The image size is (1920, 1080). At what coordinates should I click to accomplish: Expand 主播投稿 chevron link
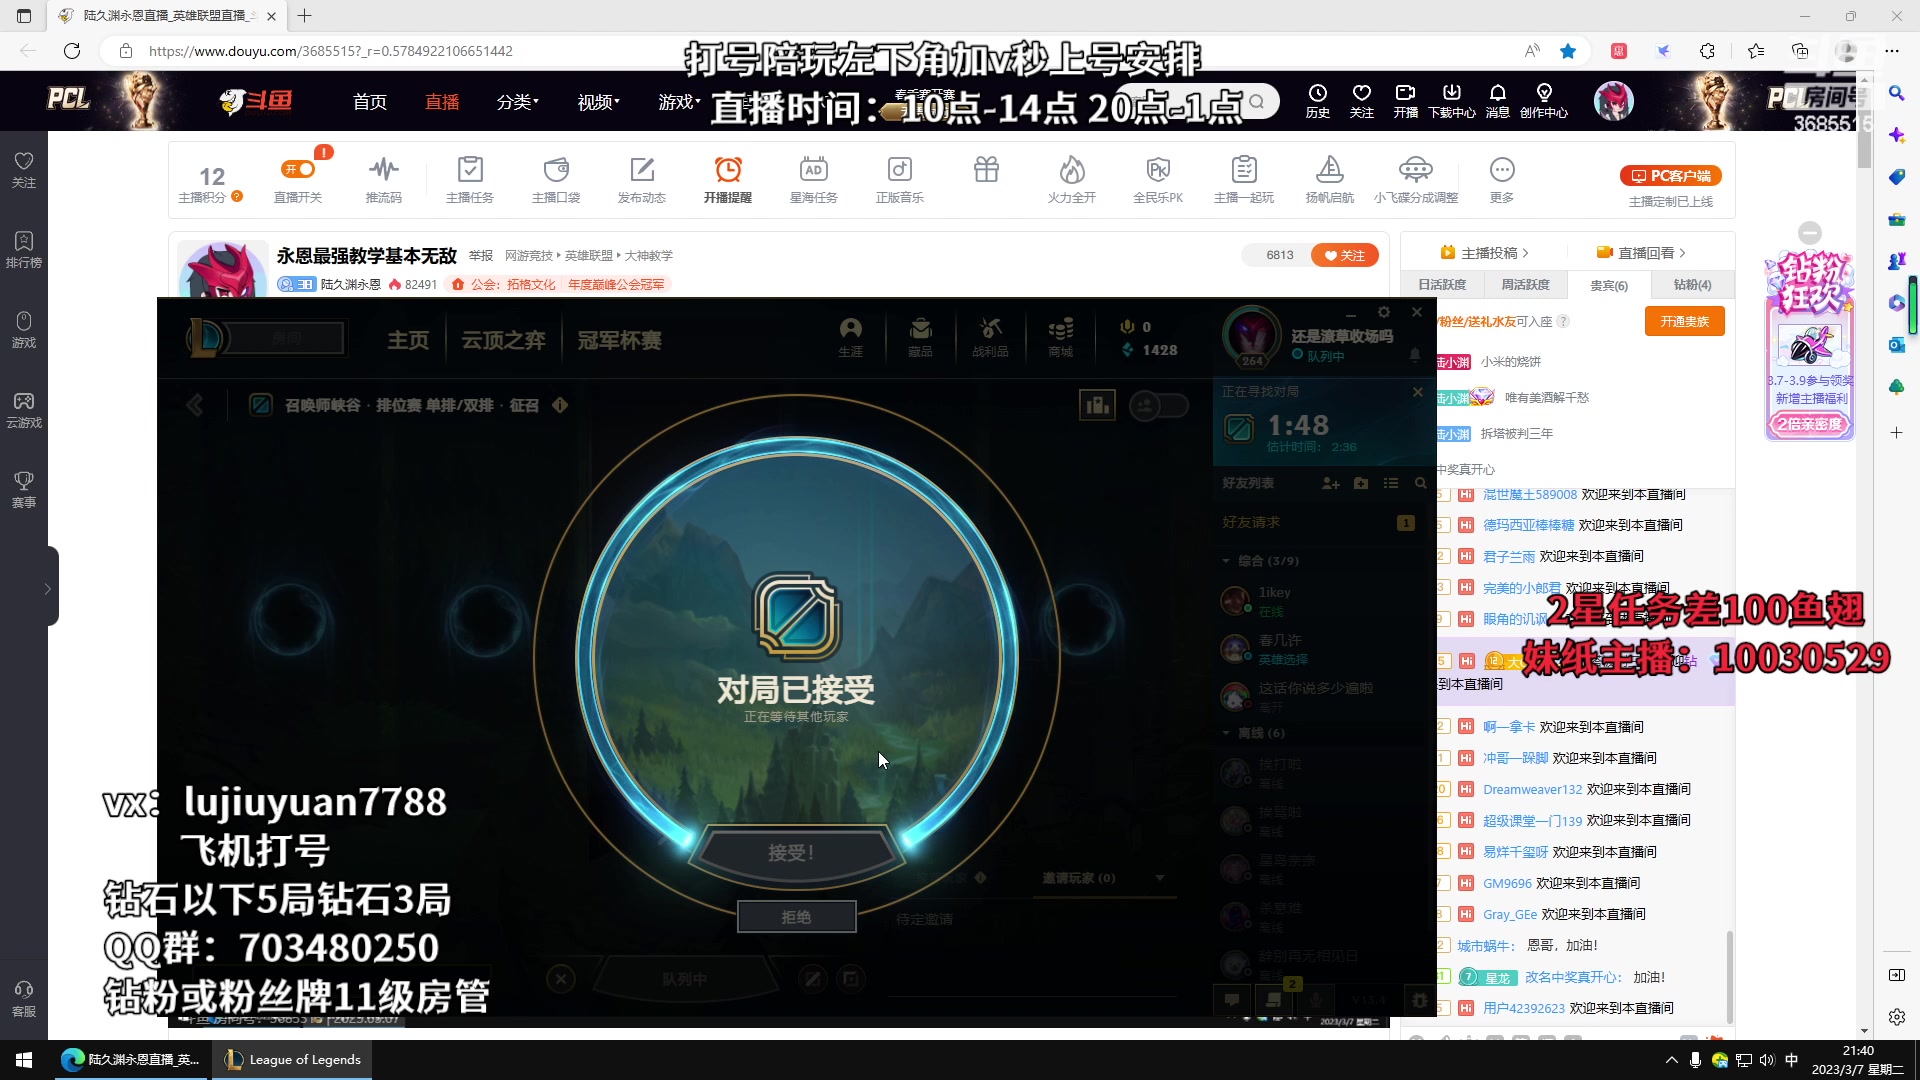pos(1485,253)
